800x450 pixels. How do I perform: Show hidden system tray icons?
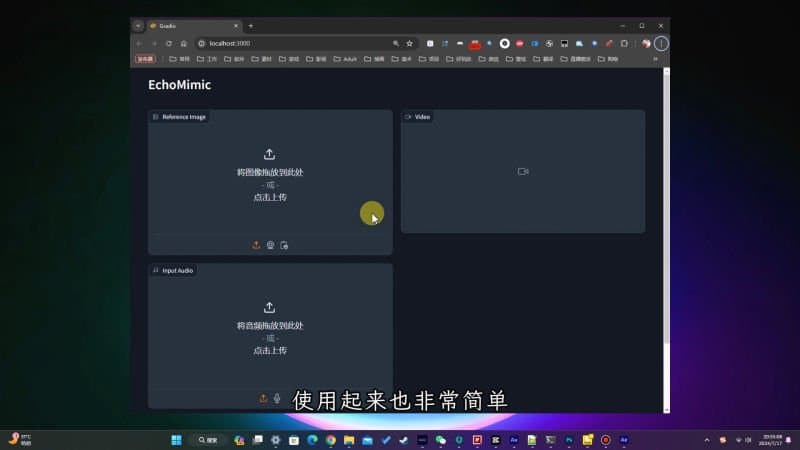click(707, 440)
